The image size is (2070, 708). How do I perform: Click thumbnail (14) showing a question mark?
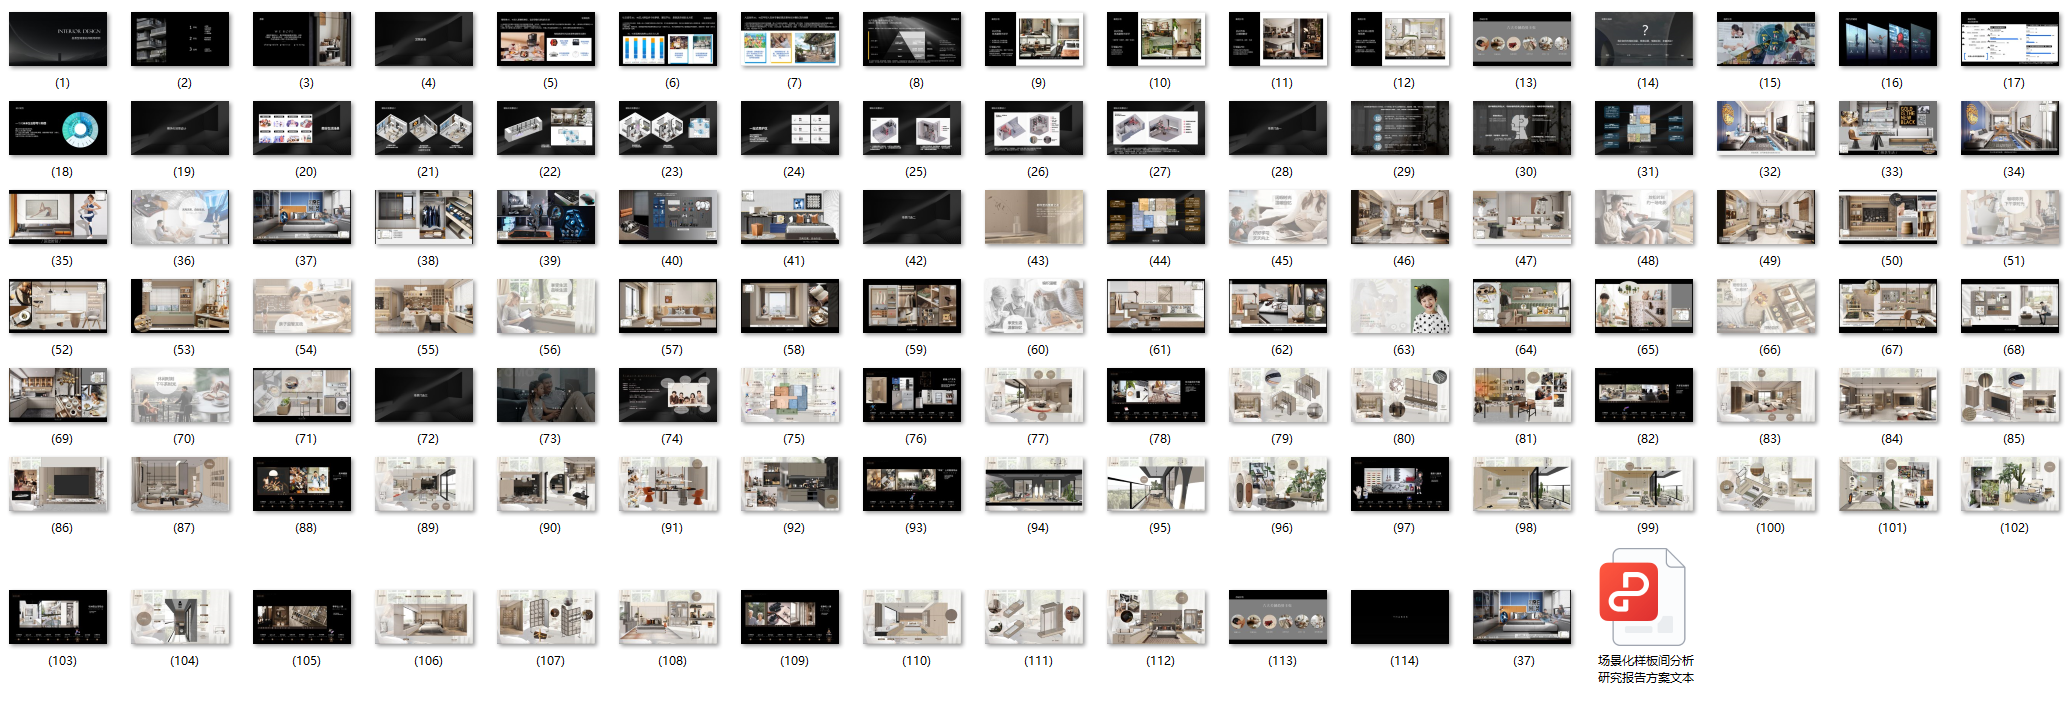point(1644,39)
